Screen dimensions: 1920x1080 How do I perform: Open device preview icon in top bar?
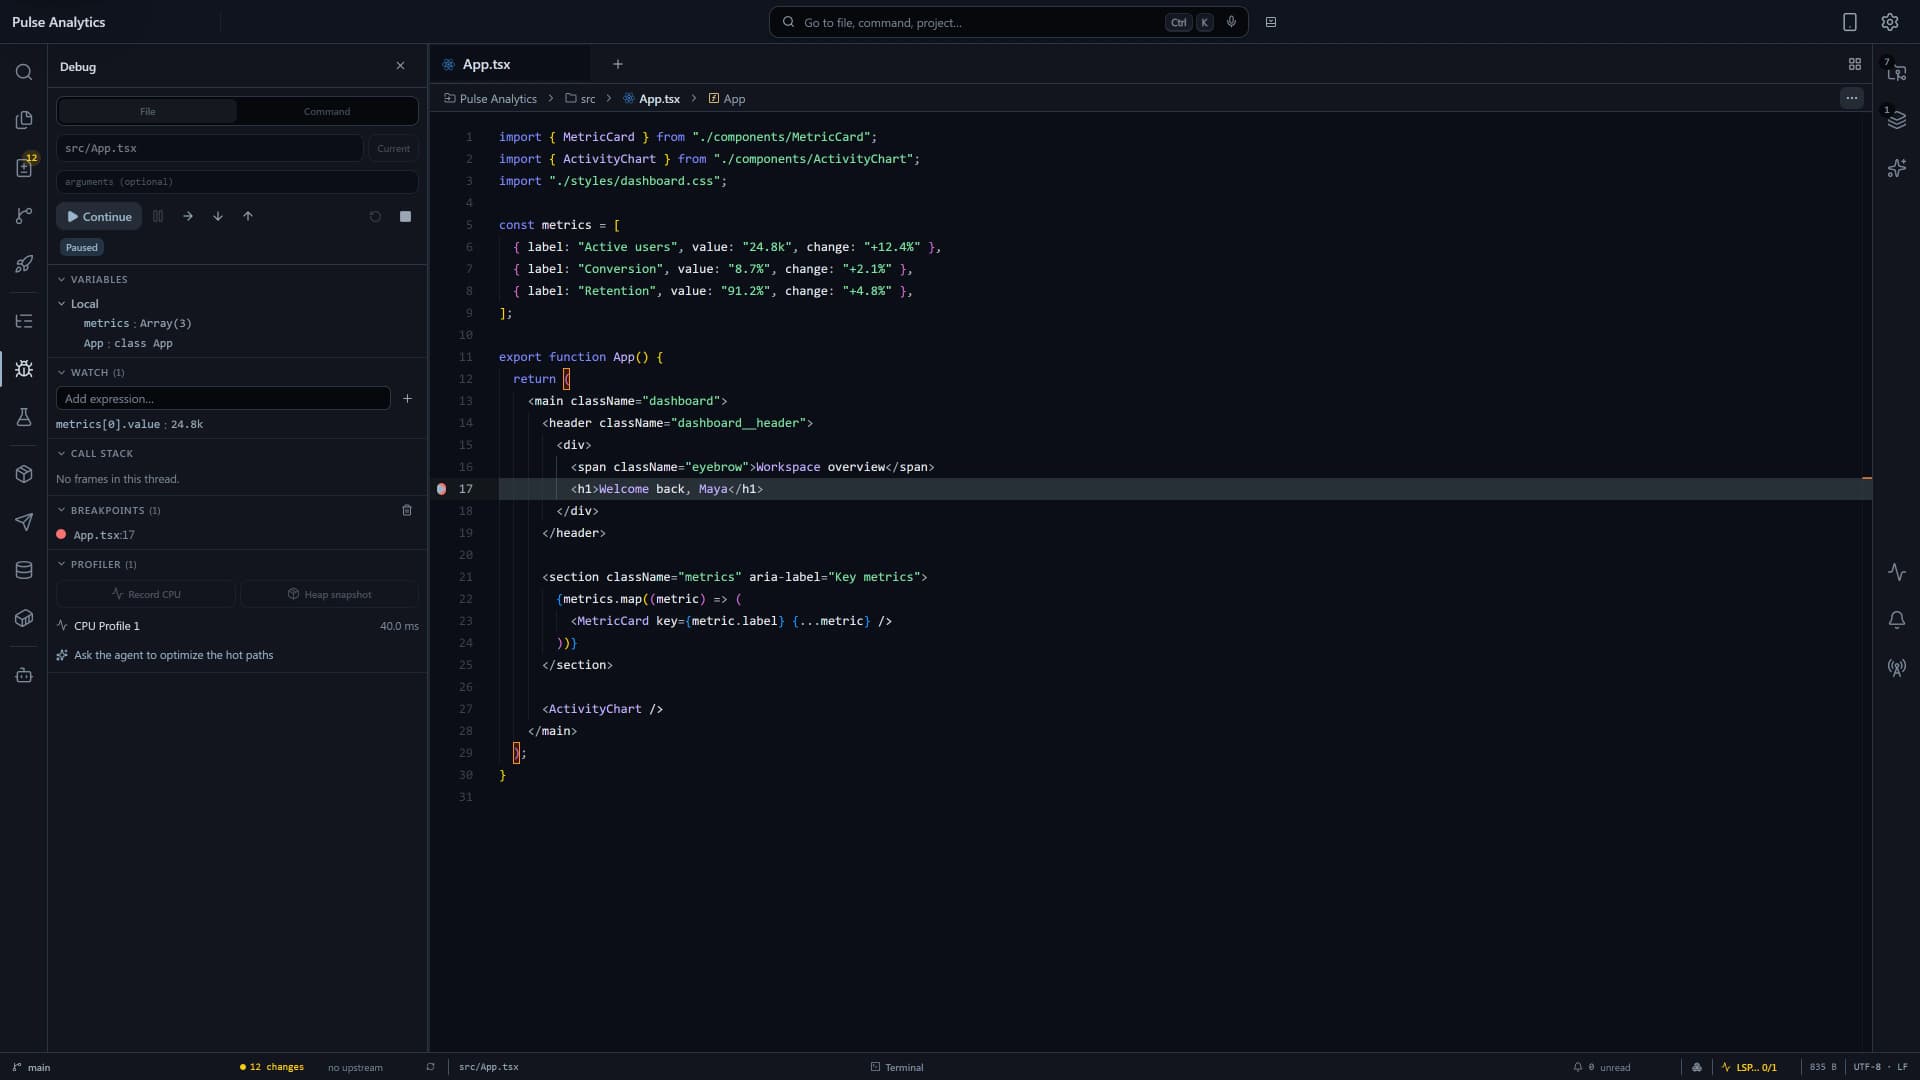[x=1850, y=22]
